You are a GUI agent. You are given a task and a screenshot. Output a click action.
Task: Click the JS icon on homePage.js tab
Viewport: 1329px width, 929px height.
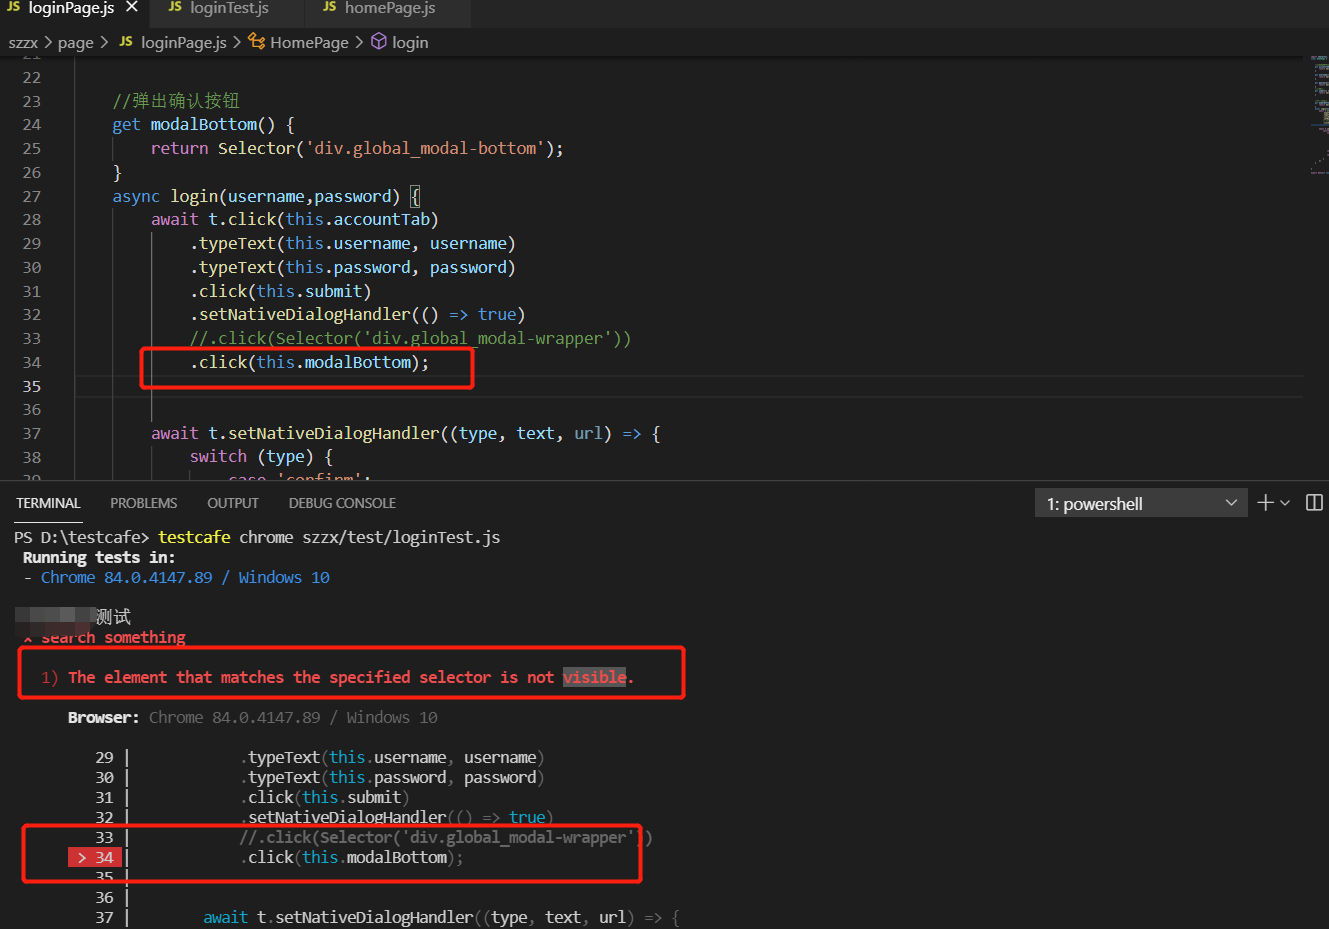pyautogui.click(x=330, y=8)
